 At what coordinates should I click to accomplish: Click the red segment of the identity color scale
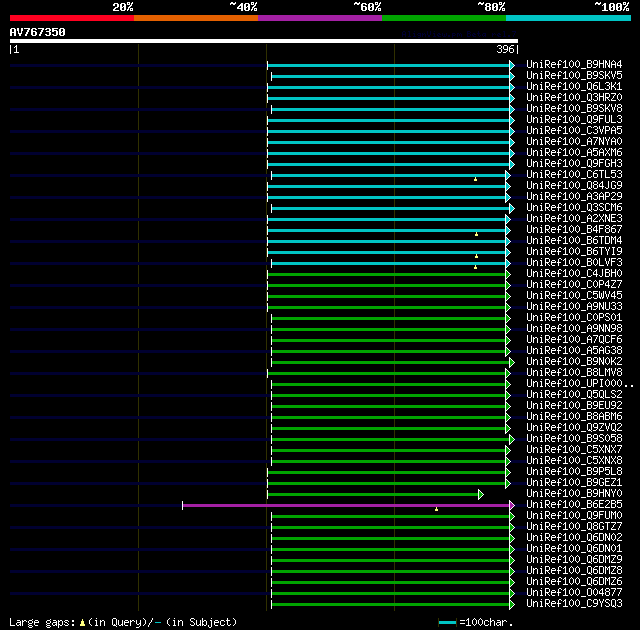72,18
